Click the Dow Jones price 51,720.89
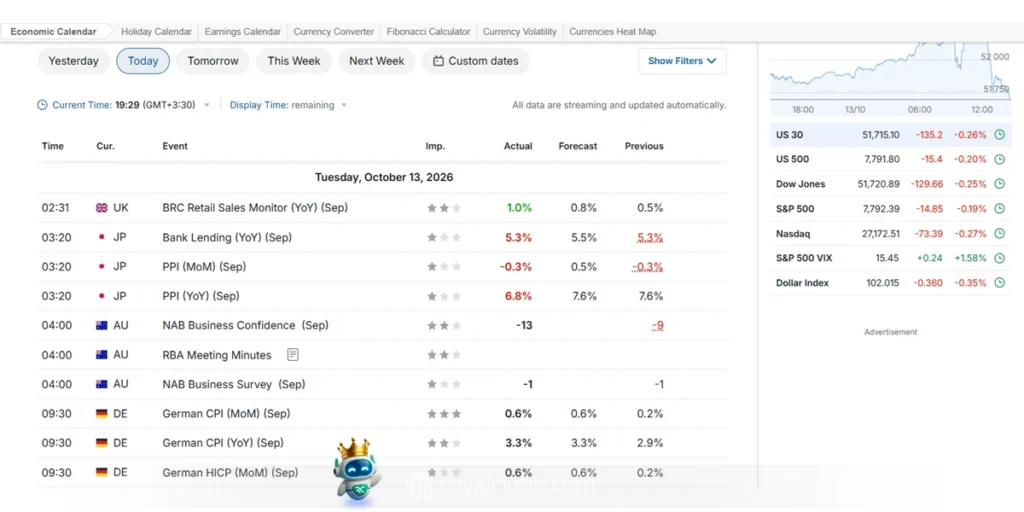This screenshot has height=512, width=1024. [878, 184]
